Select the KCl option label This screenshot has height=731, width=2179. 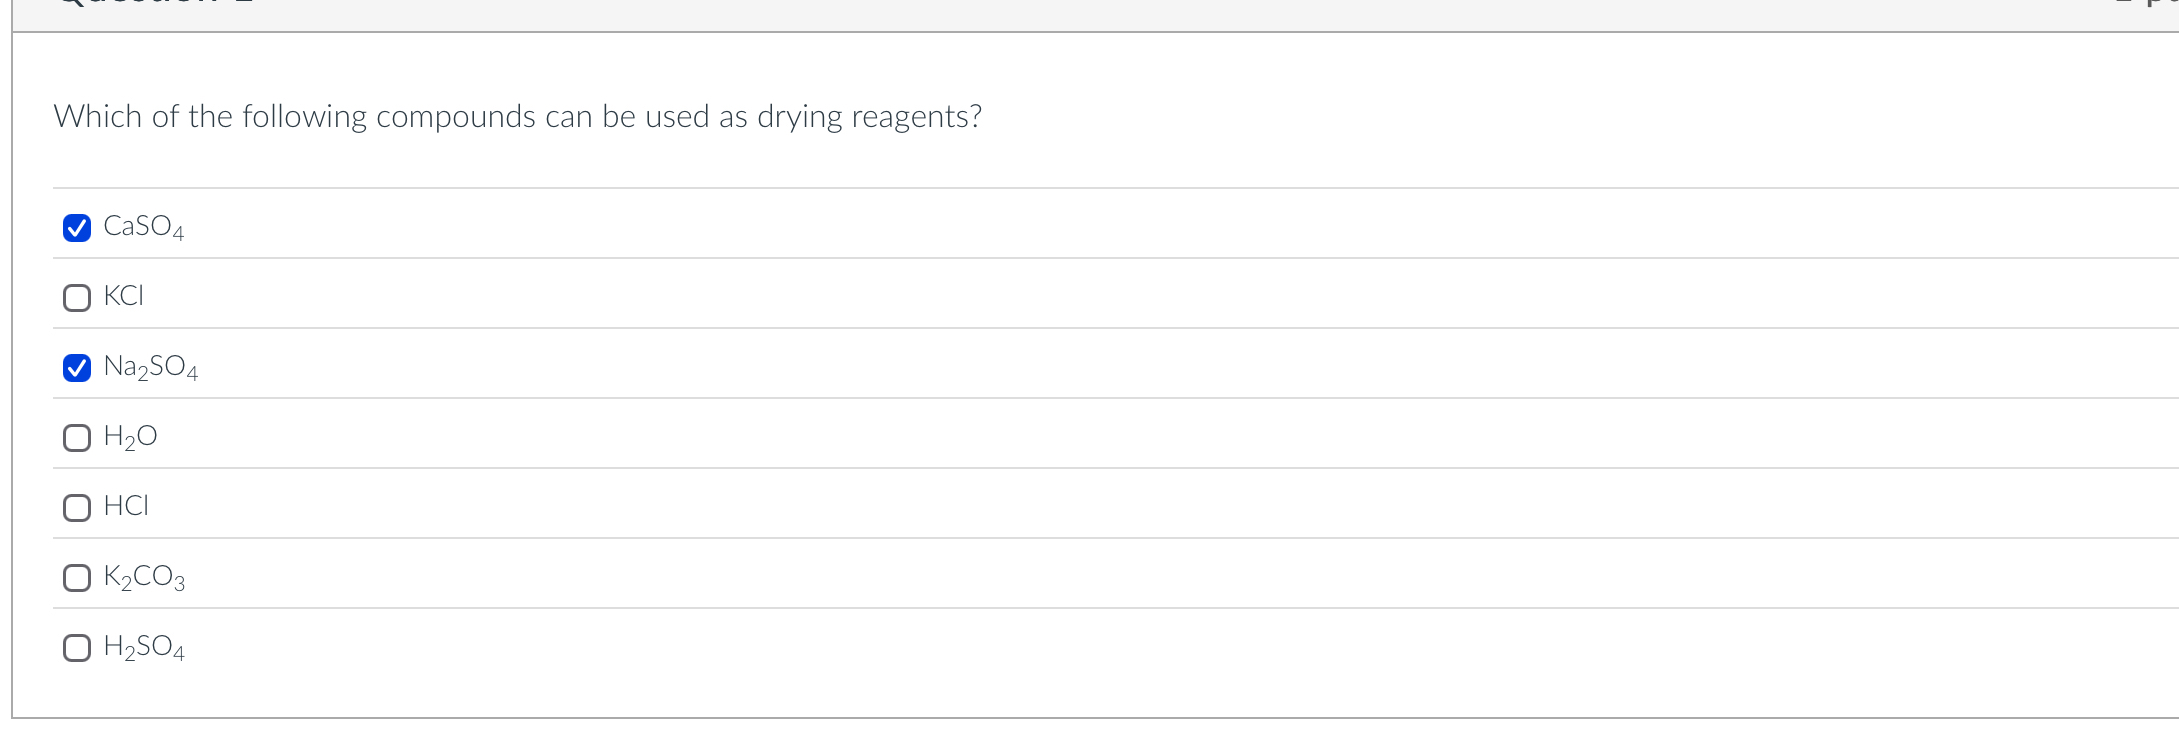122,296
